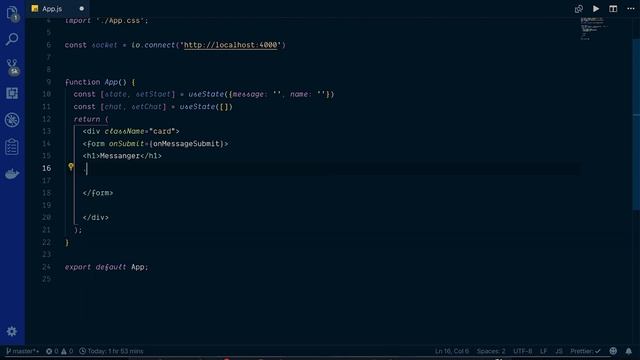Open the master branch picker in status bar
Image resolution: width=640 pixels, height=360 pixels.
coord(22,351)
